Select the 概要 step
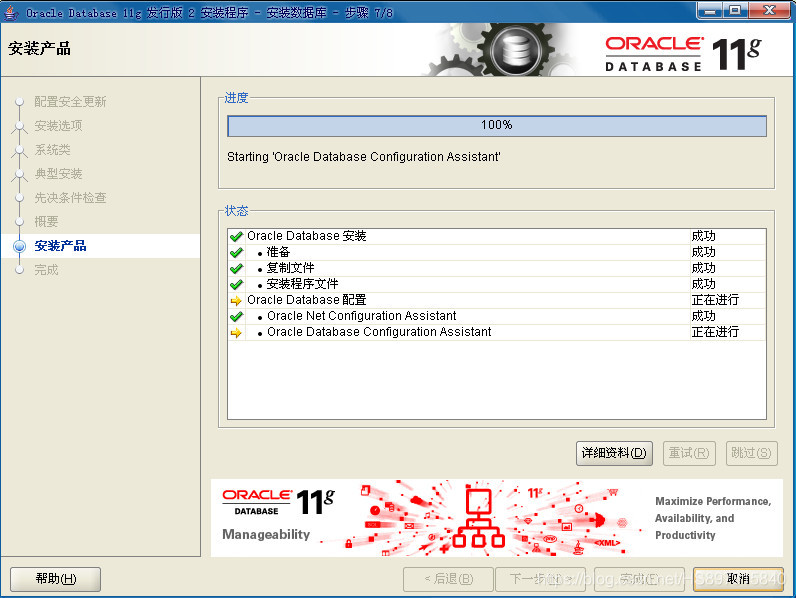This screenshot has width=796, height=598. point(46,222)
